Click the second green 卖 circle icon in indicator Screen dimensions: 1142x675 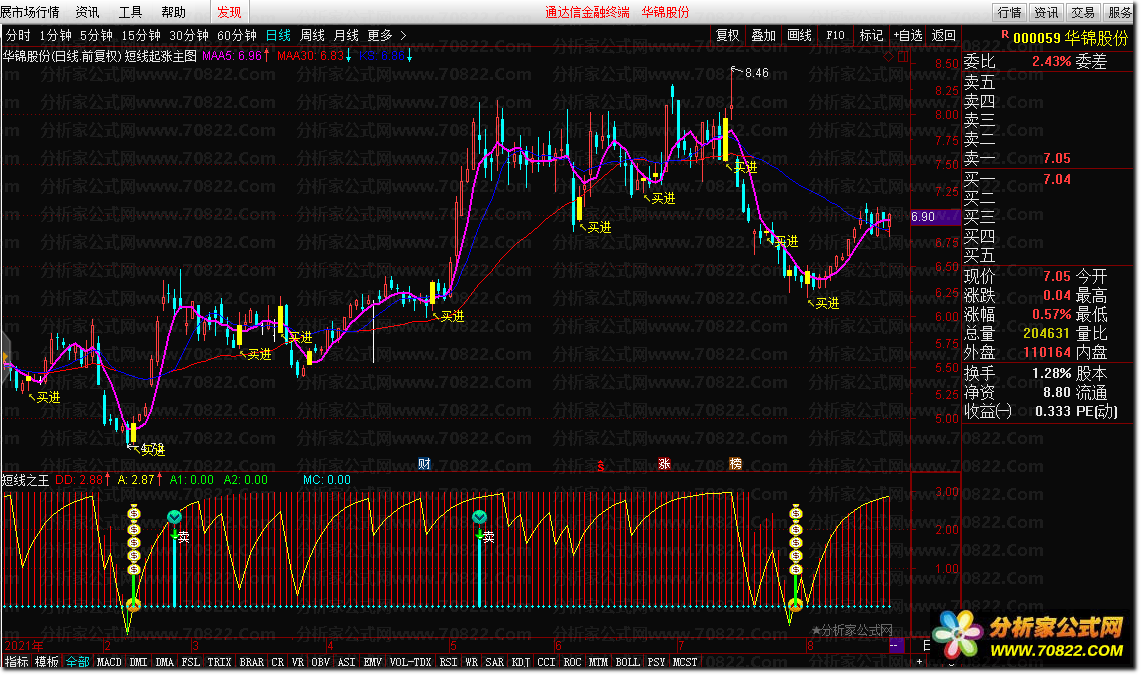click(x=479, y=517)
